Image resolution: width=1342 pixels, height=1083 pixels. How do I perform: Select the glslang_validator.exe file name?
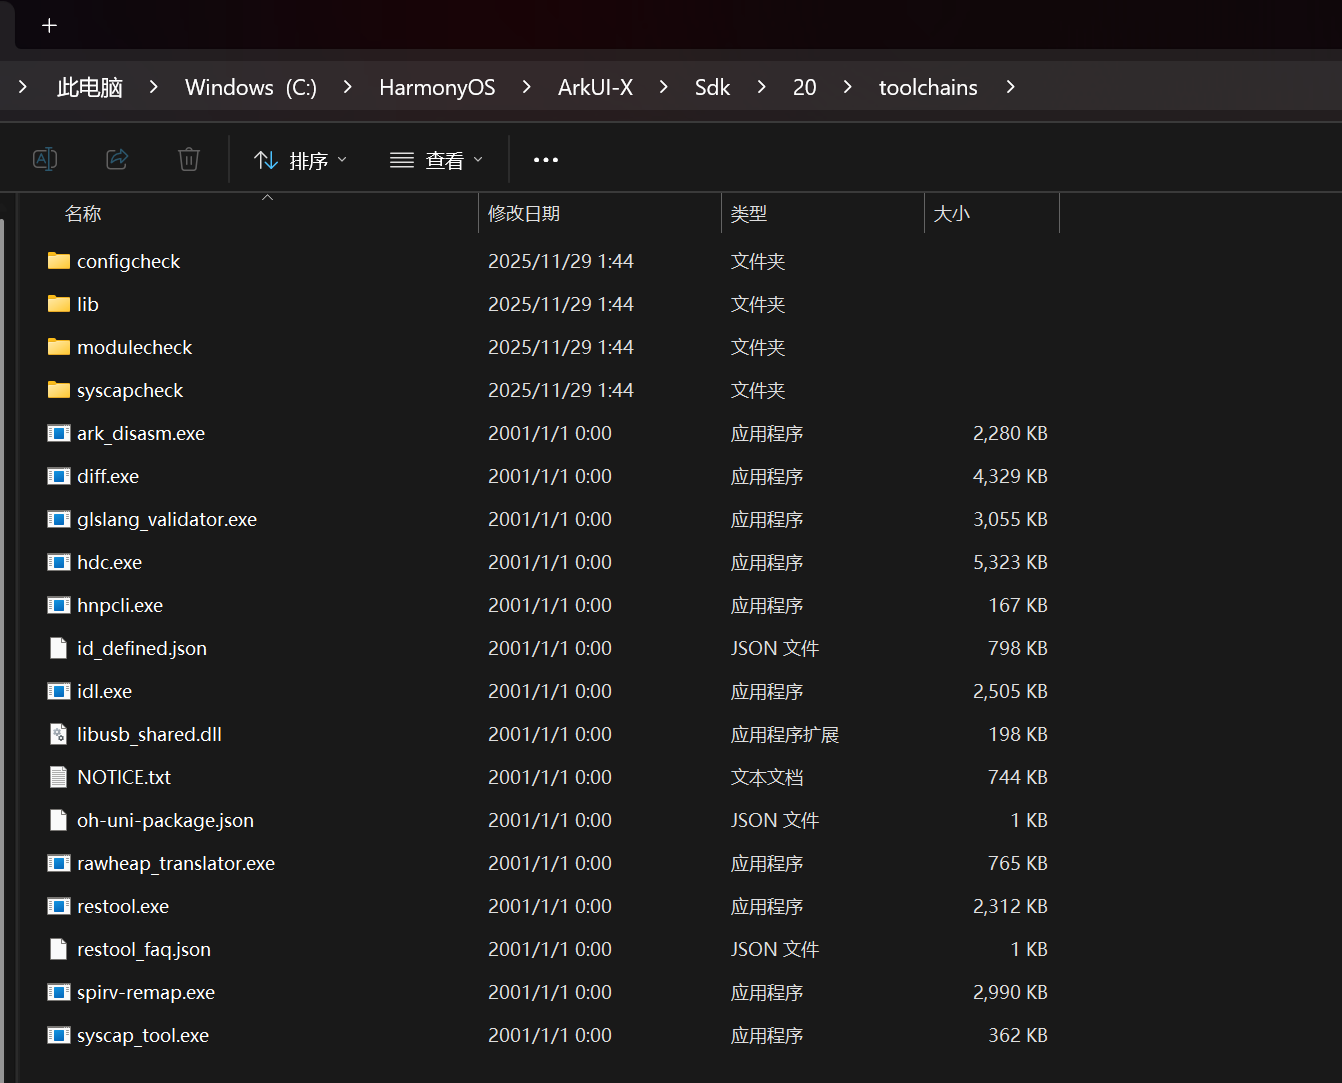167,519
